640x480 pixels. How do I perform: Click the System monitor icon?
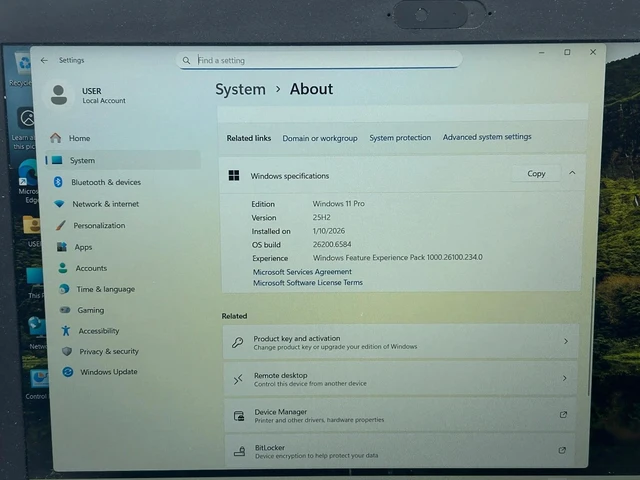point(57,160)
